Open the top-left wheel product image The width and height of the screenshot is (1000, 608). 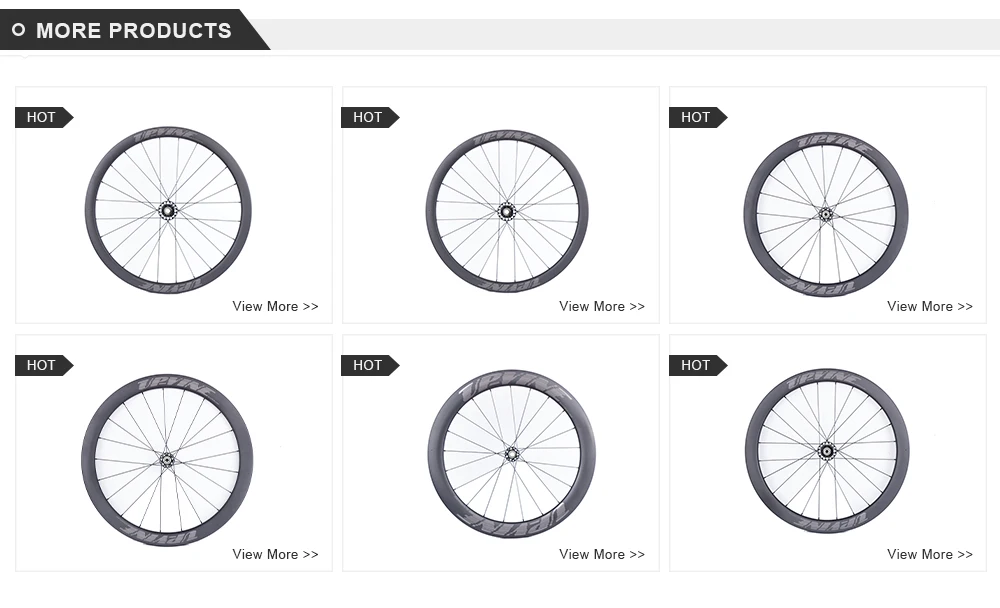coord(168,210)
